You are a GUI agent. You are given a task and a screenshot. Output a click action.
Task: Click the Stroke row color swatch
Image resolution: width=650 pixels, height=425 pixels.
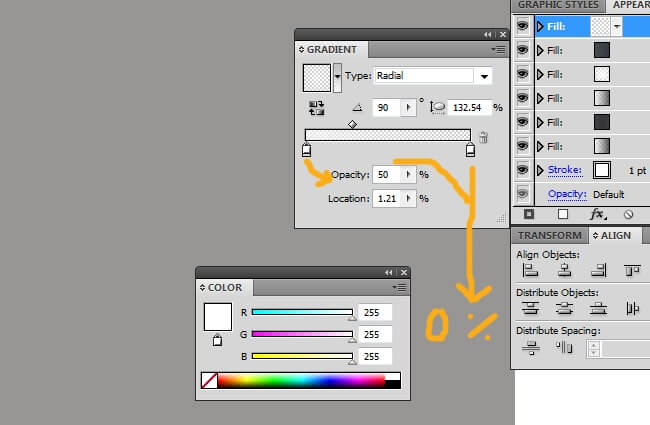point(601,170)
